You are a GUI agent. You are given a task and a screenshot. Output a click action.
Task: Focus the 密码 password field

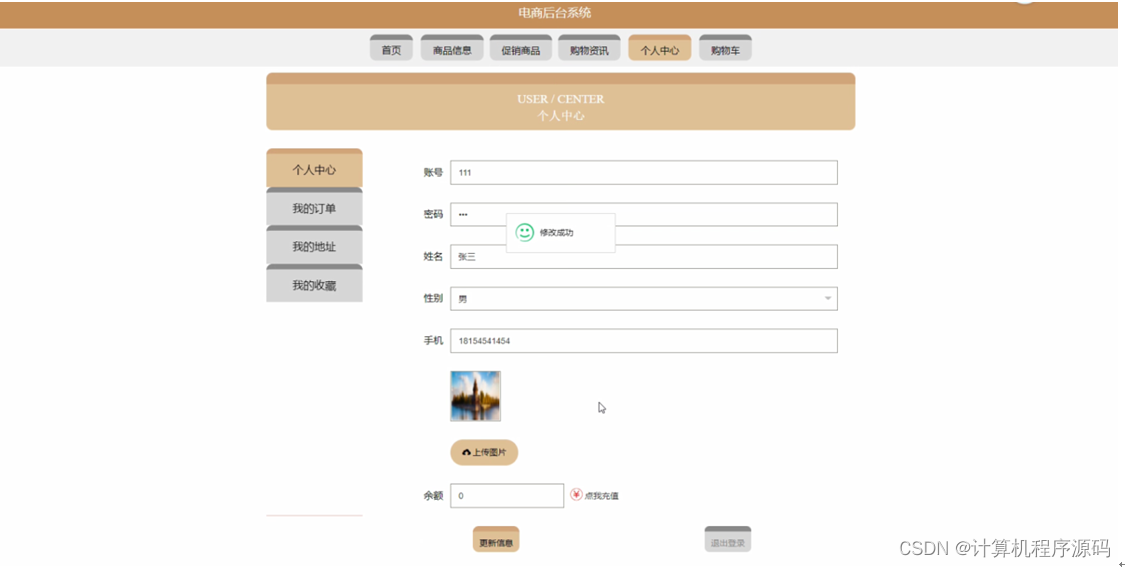click(644, 214)
